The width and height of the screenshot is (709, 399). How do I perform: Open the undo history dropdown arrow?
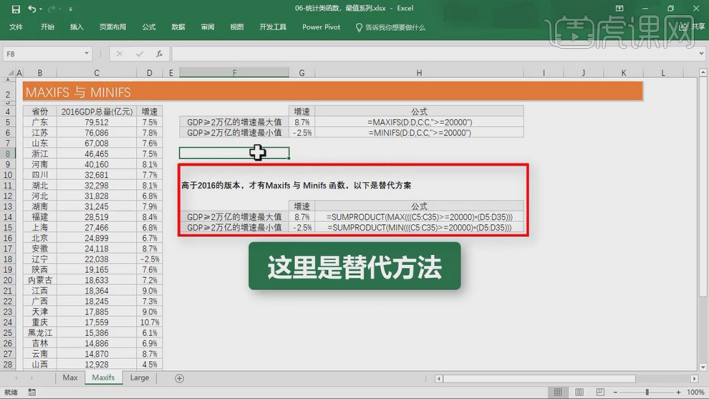(x=41, y=9)
